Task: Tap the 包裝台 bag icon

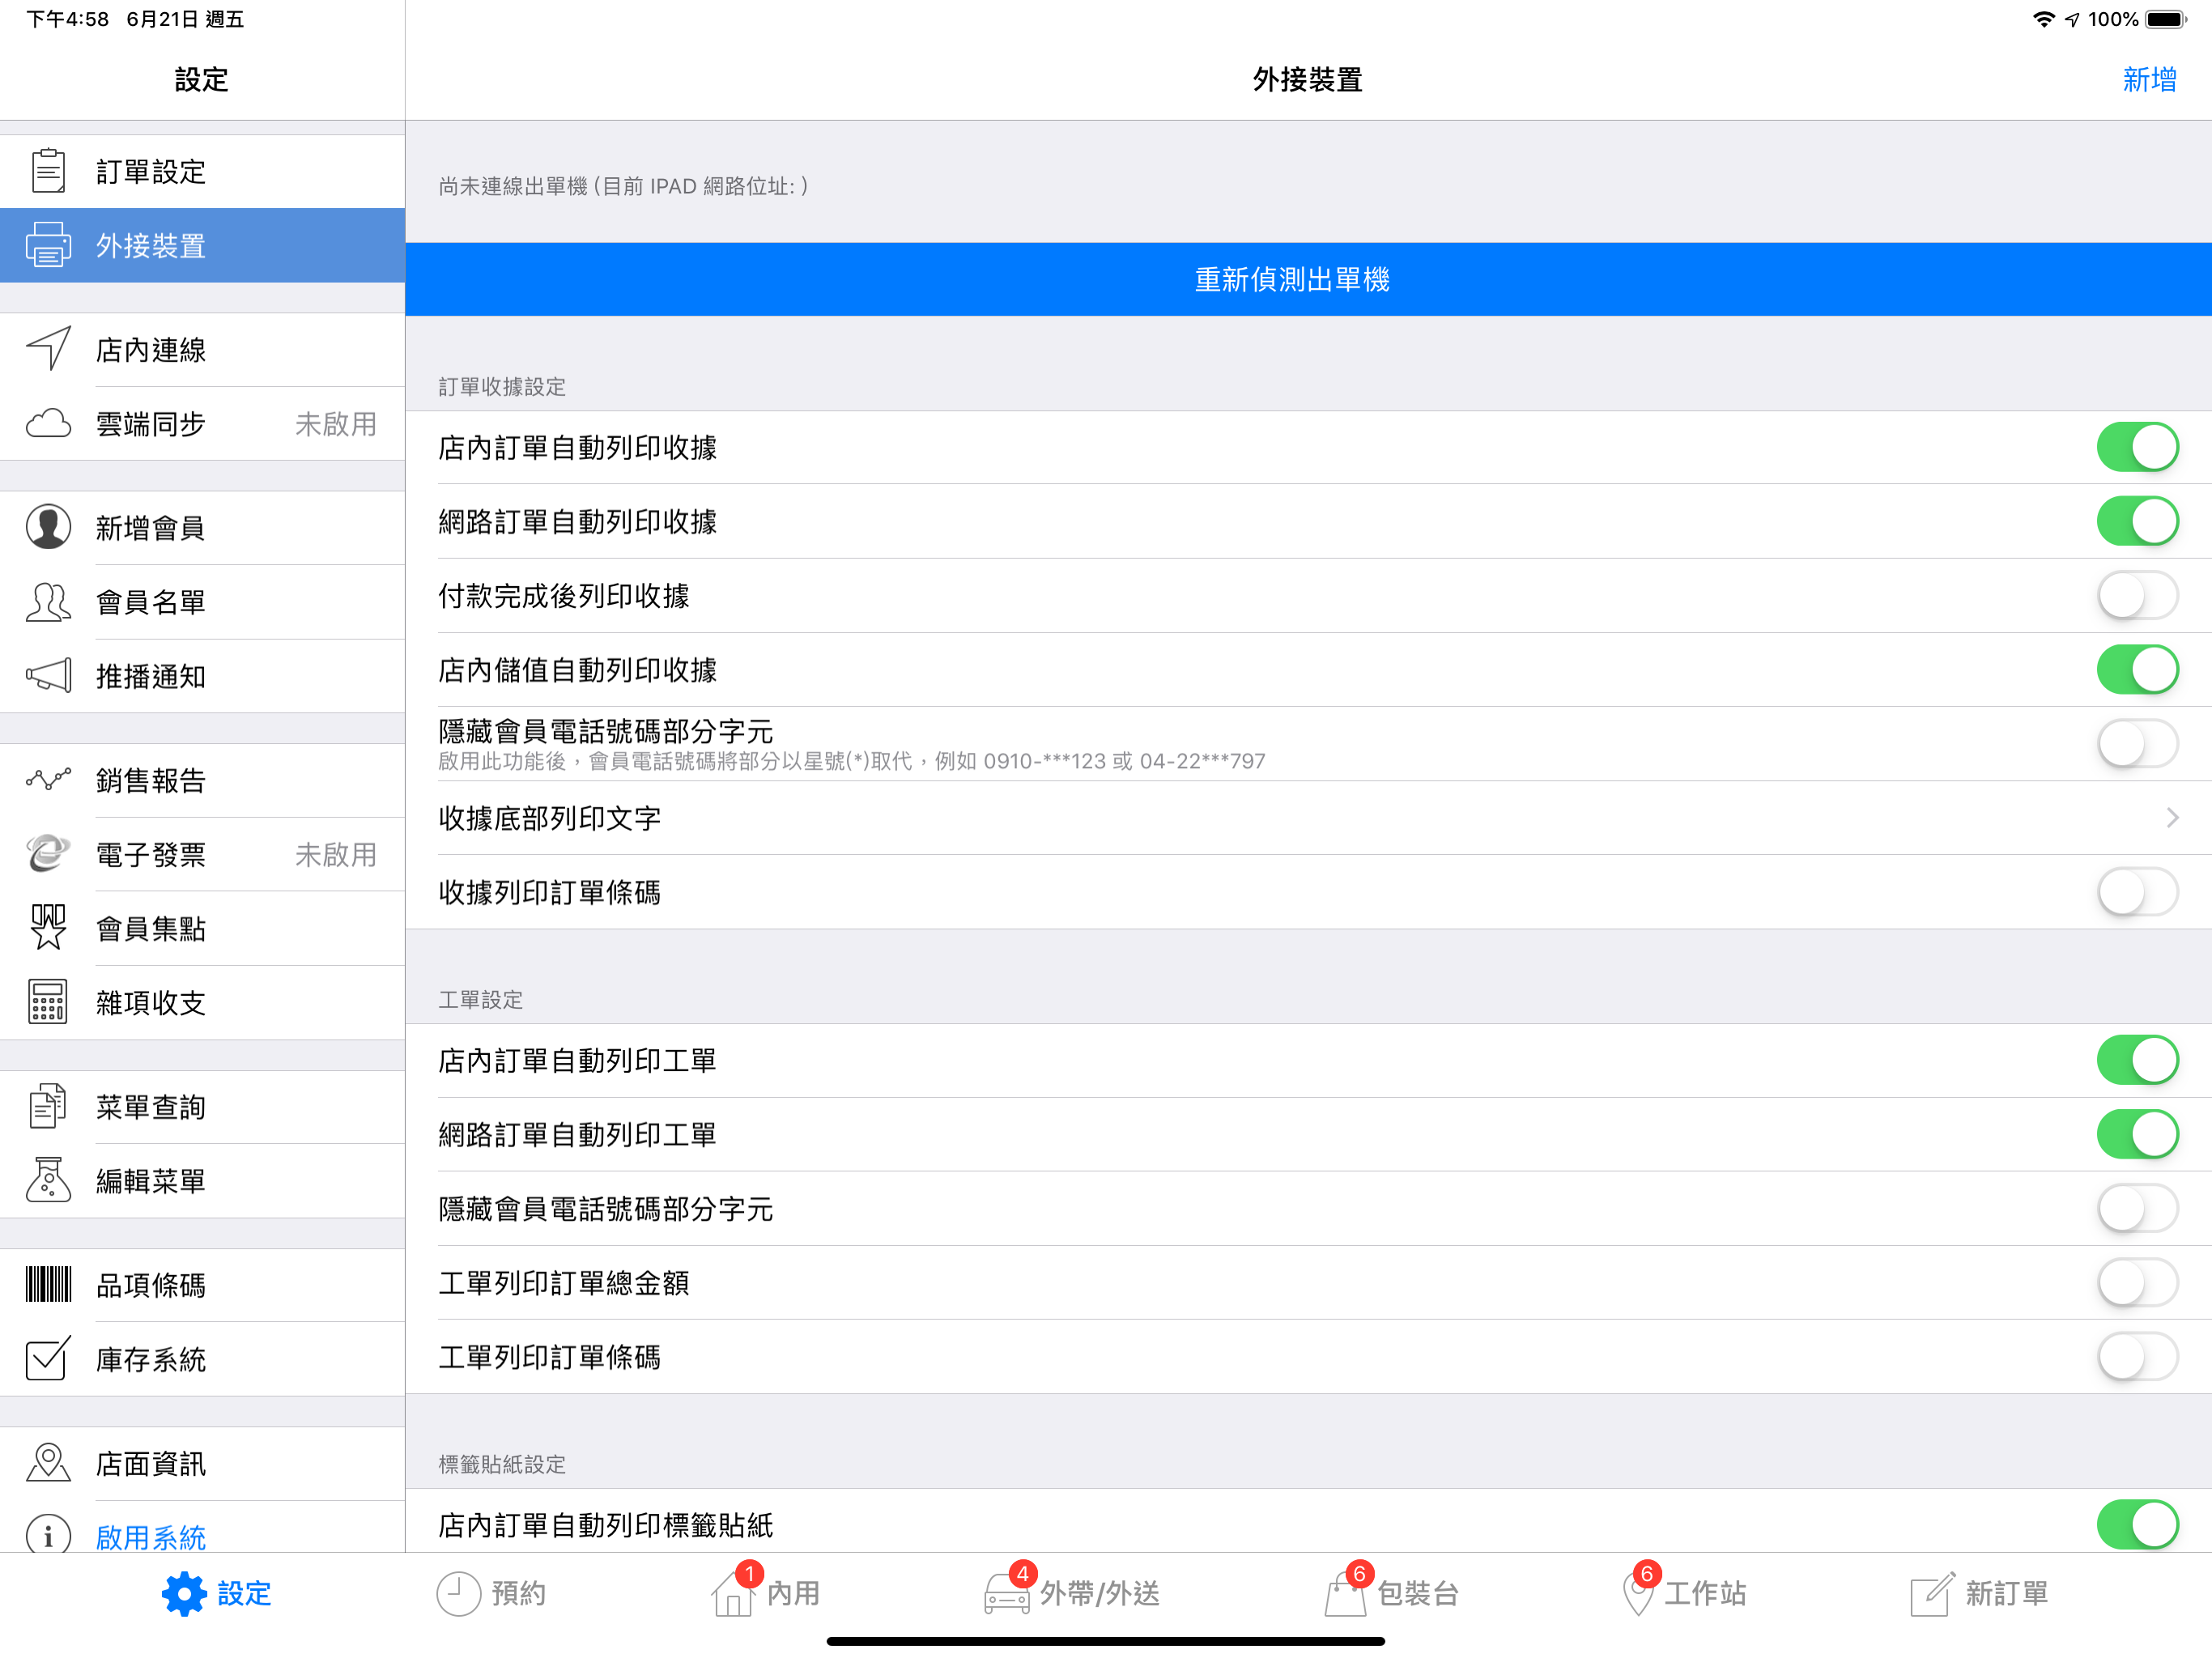Action: (1345, 1593)
